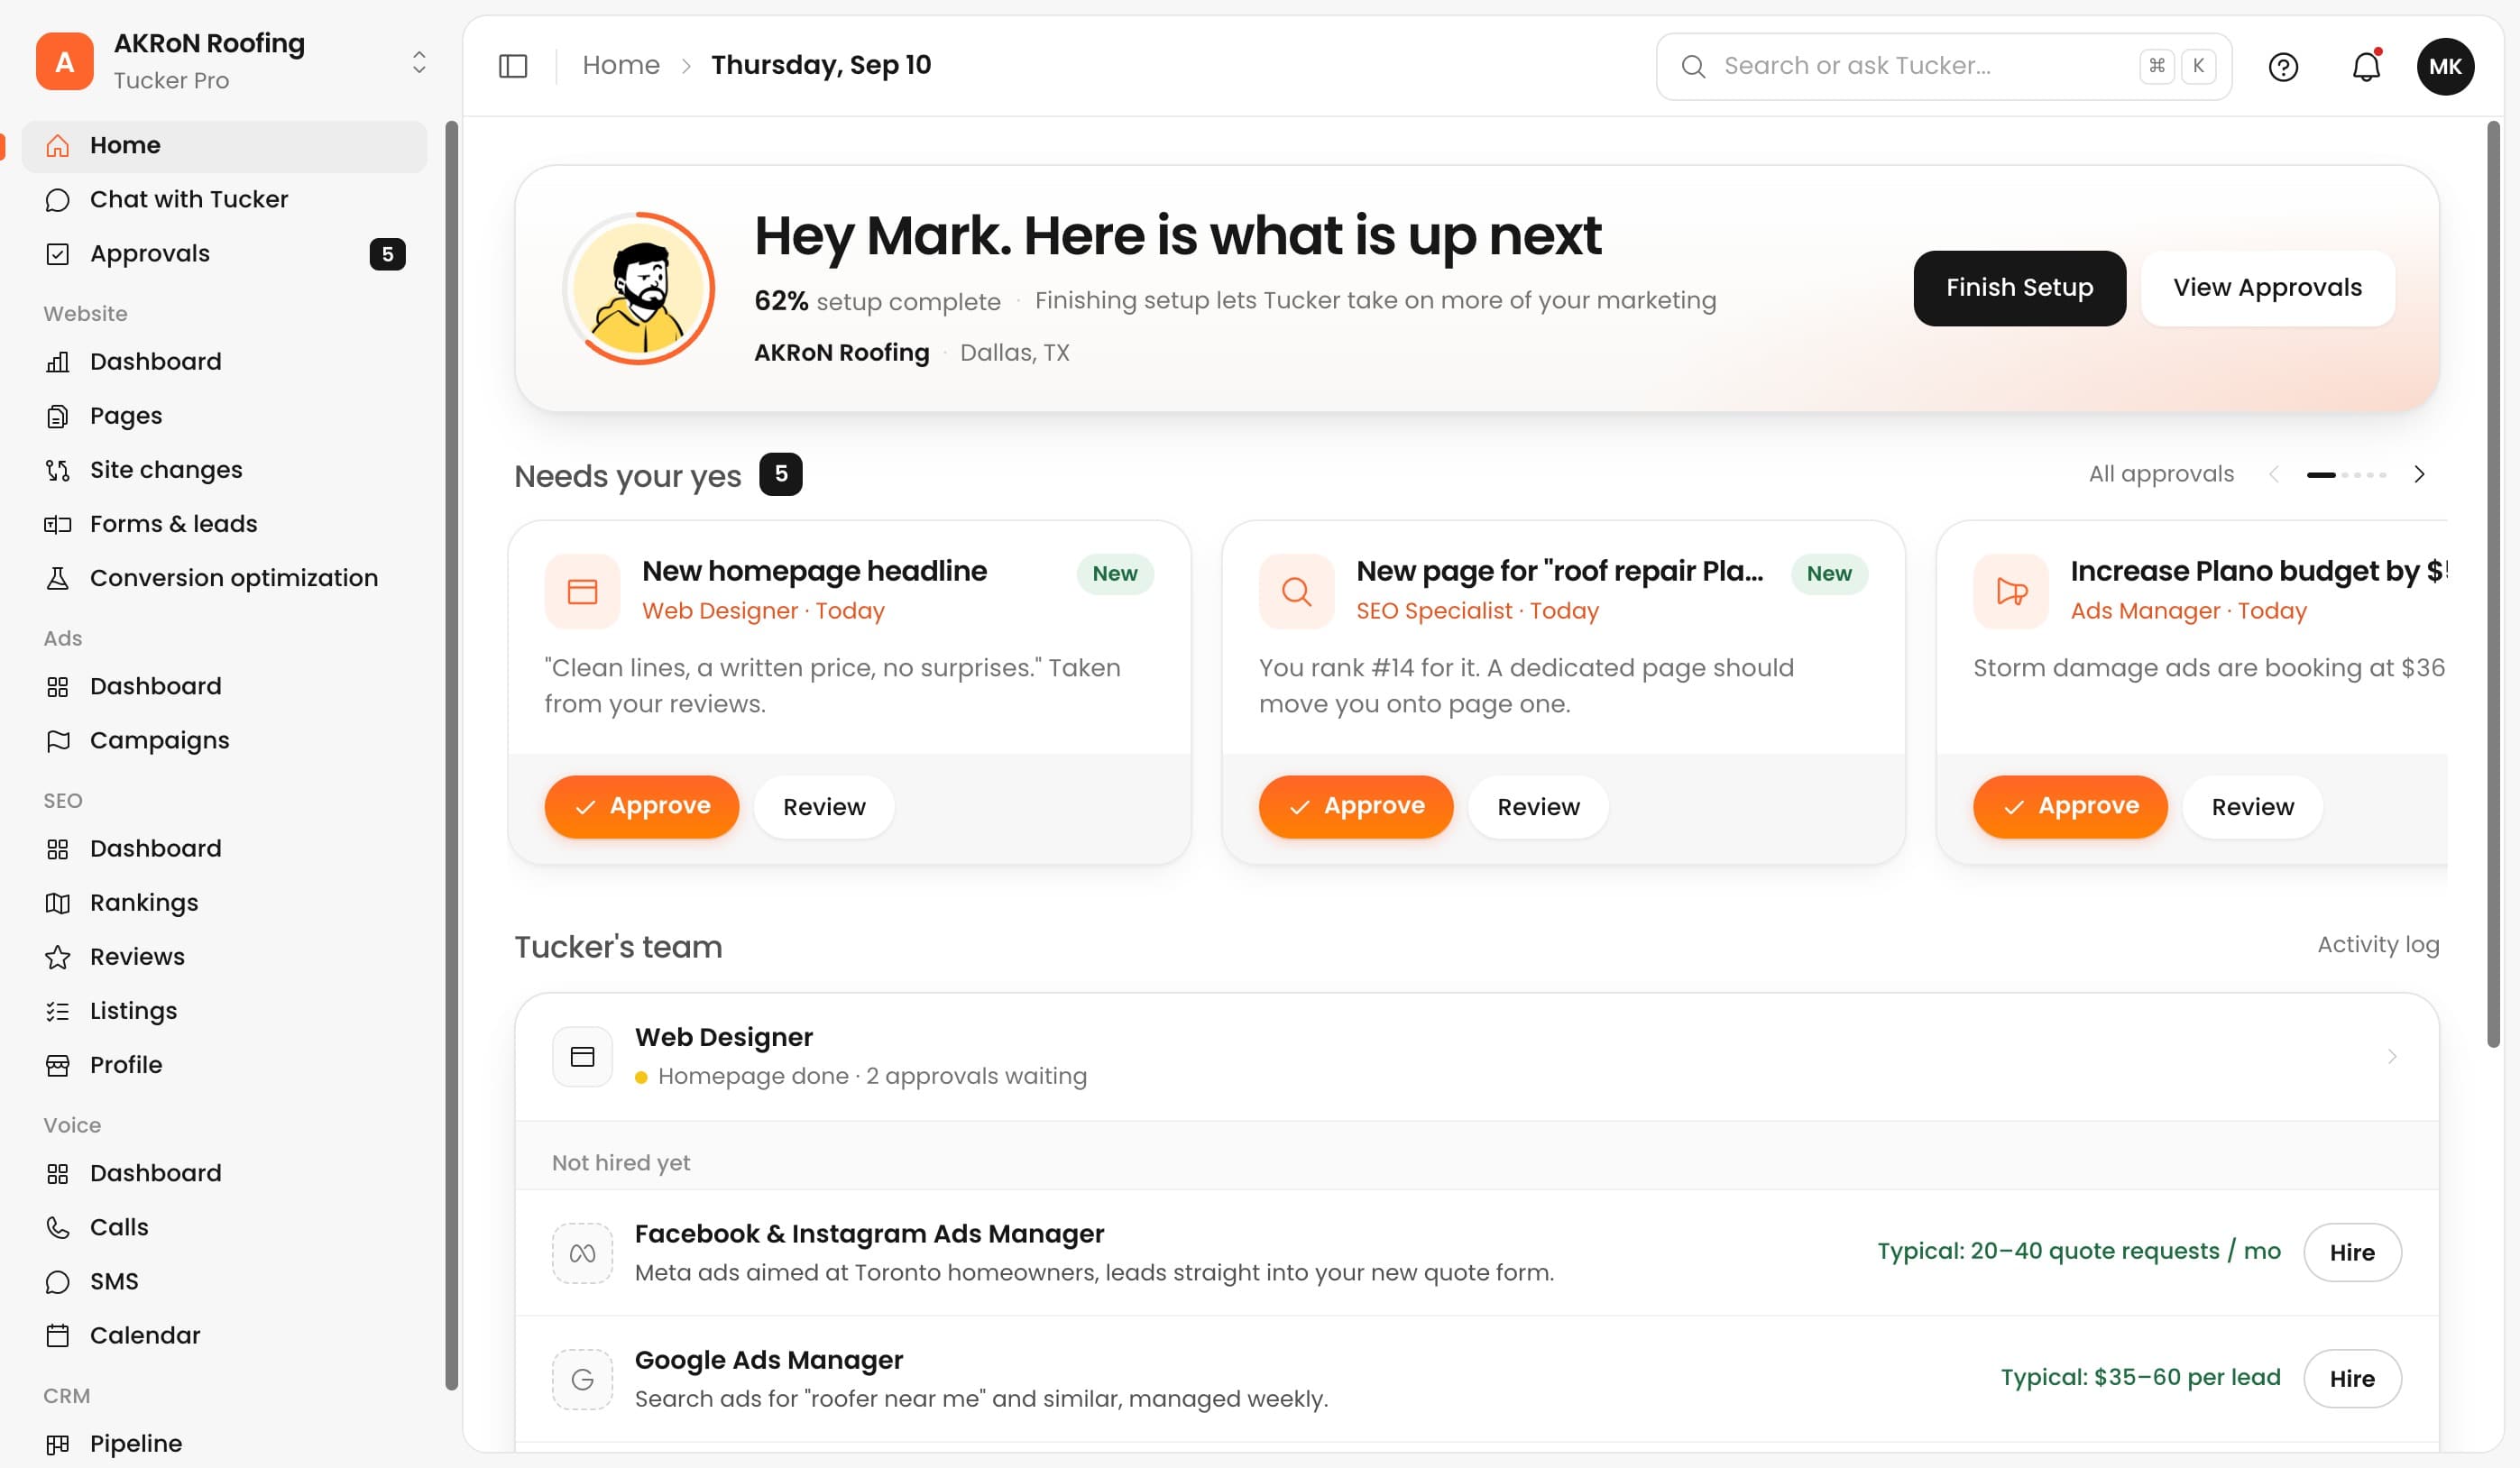Open Forms & leads page

tap(224, 524)
